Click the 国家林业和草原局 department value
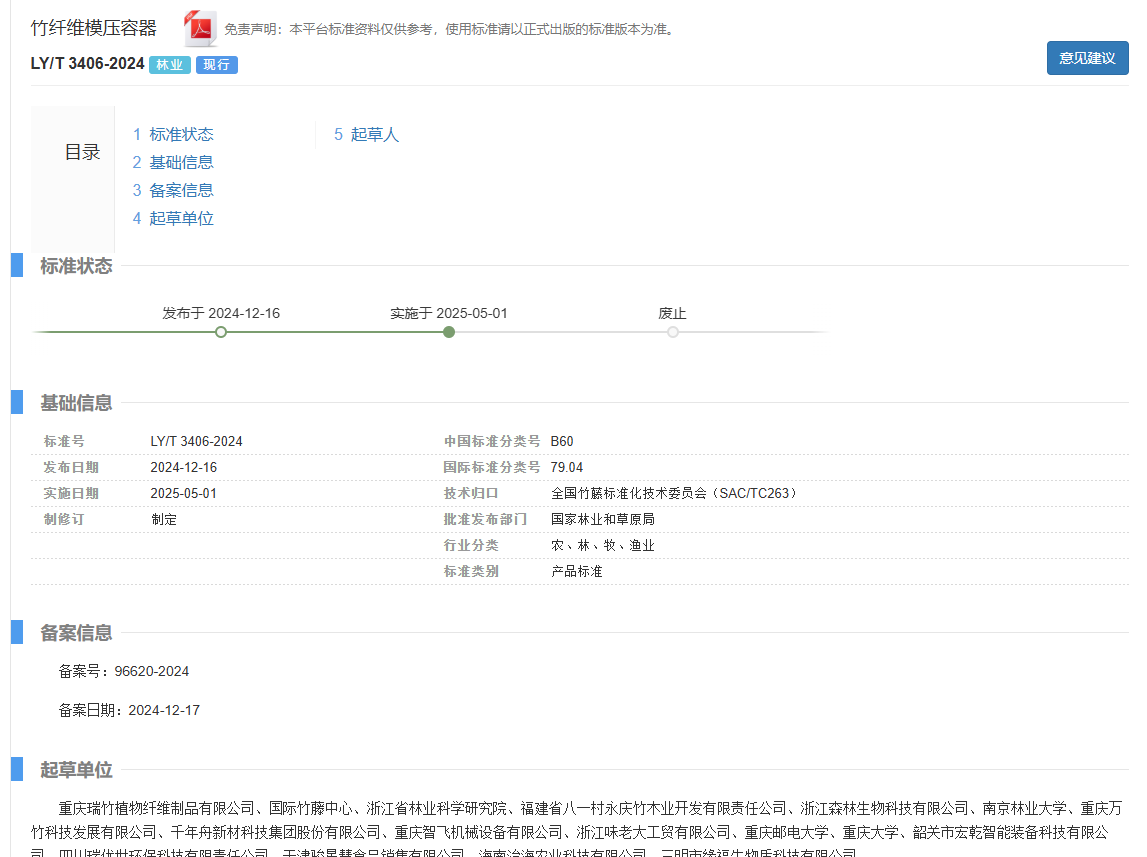Viewport: 1147px width, 857px height. pos(603,519)
